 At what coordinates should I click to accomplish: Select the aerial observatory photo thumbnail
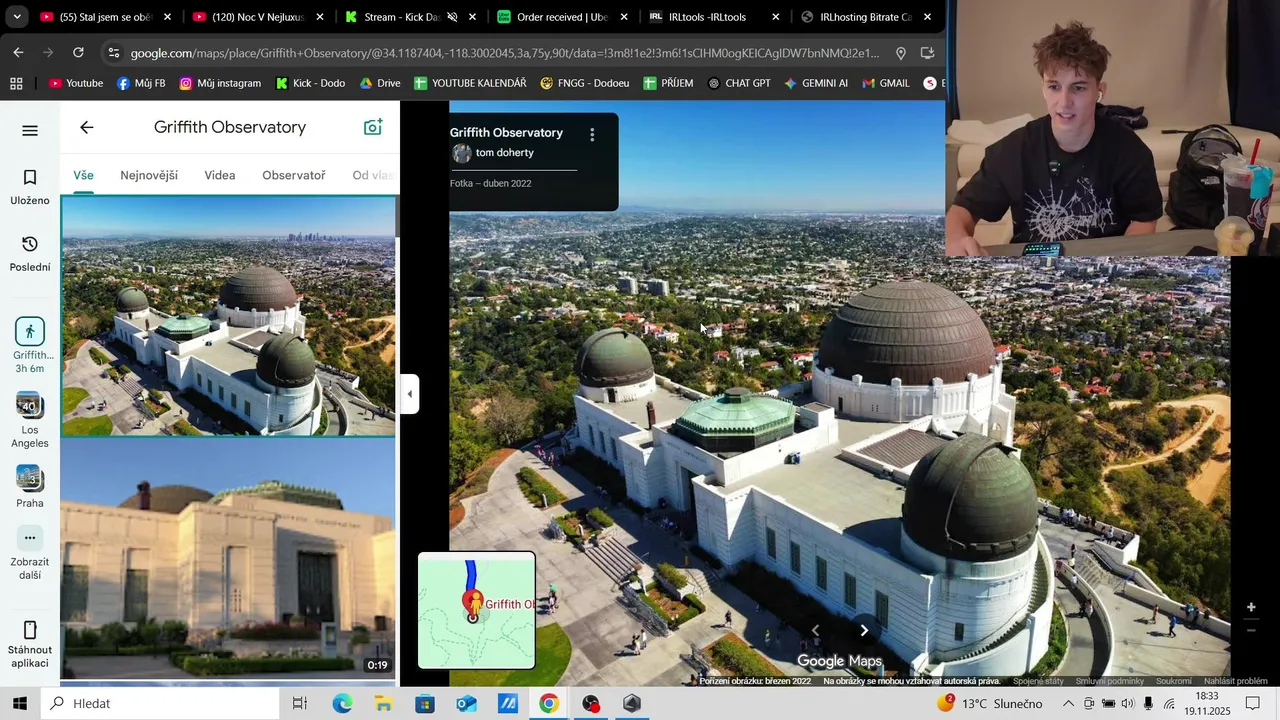(229, 316)
